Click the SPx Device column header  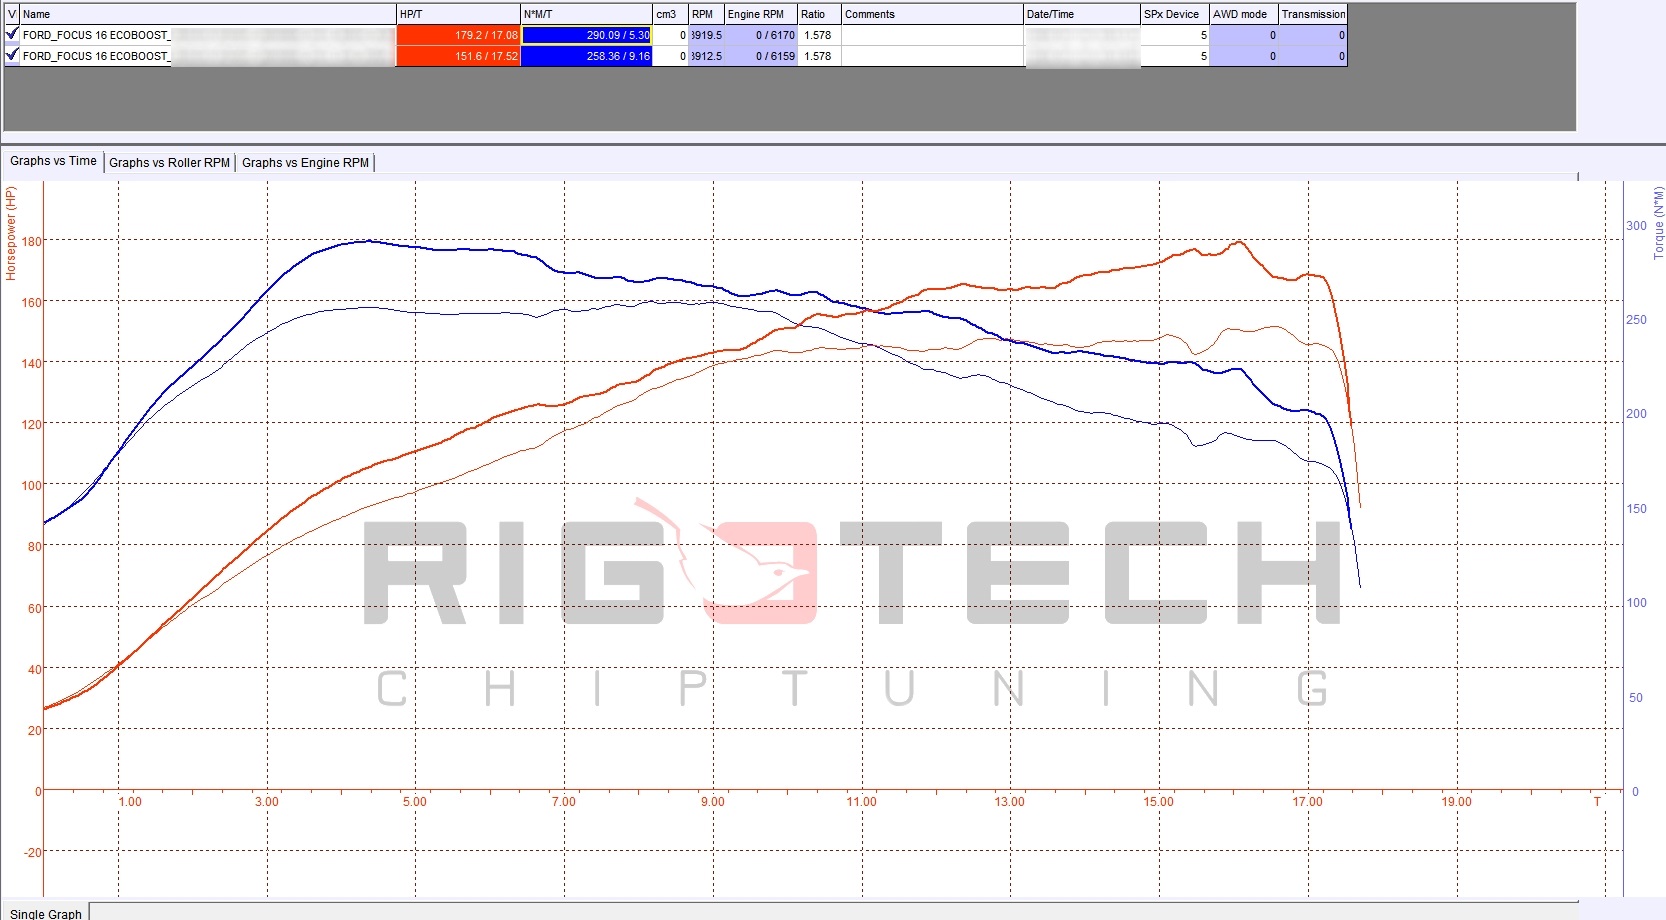(1175, 14)
